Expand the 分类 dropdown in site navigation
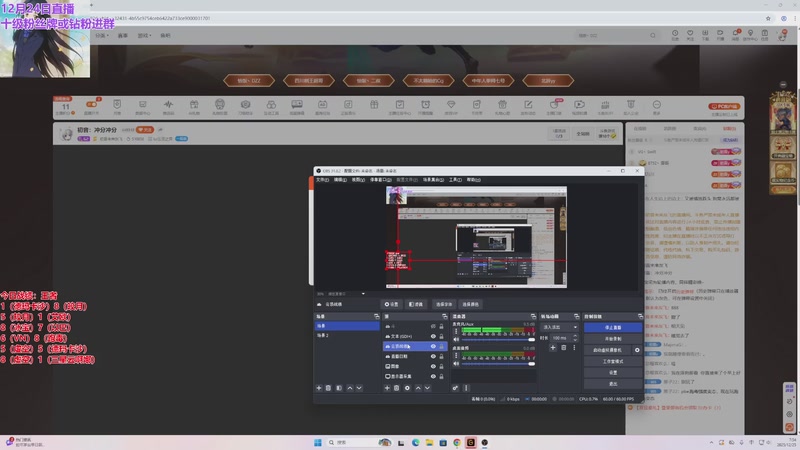800x450 pixels. (x=103, y=36)
